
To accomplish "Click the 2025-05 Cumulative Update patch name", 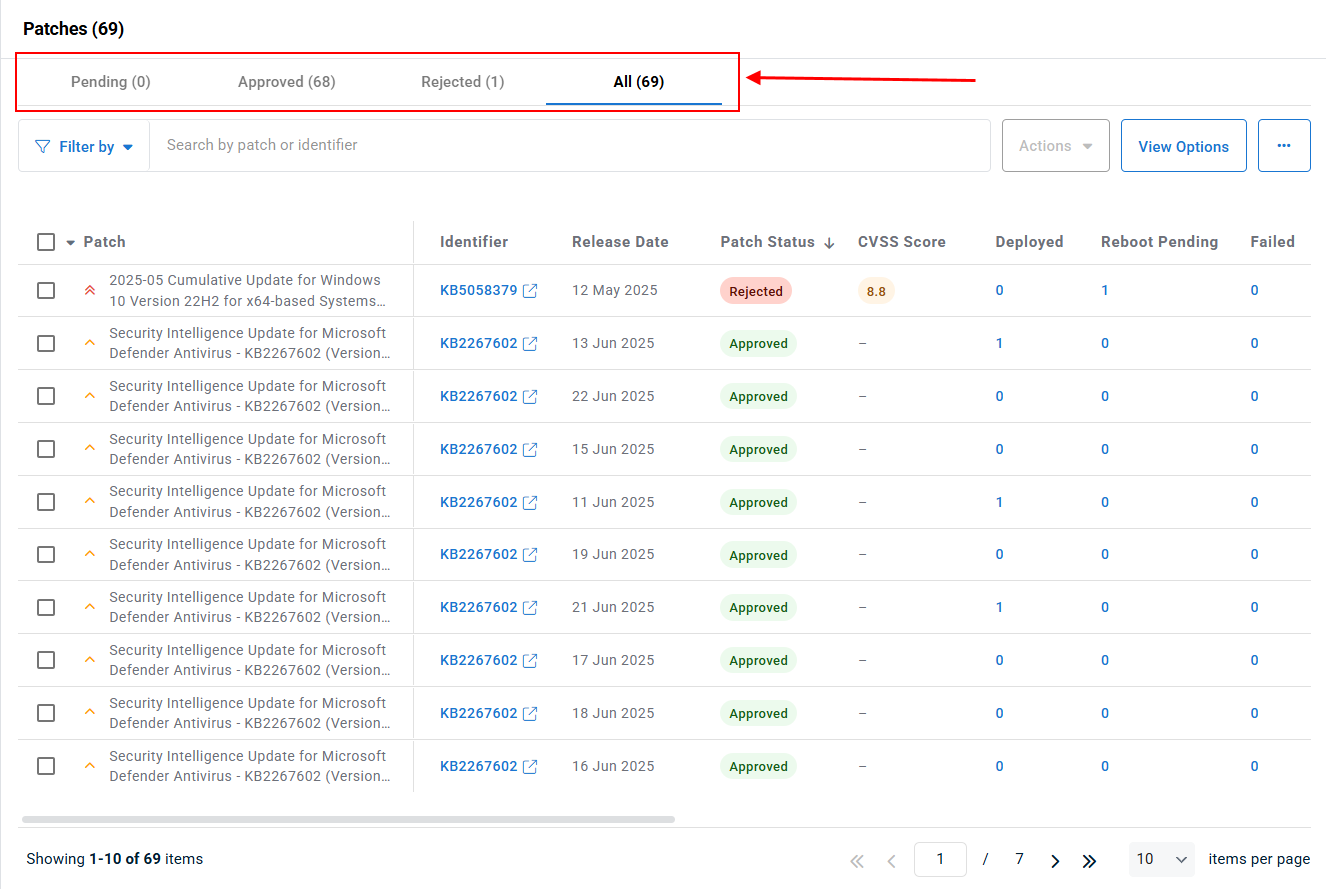I will click(x=247, y=291).
